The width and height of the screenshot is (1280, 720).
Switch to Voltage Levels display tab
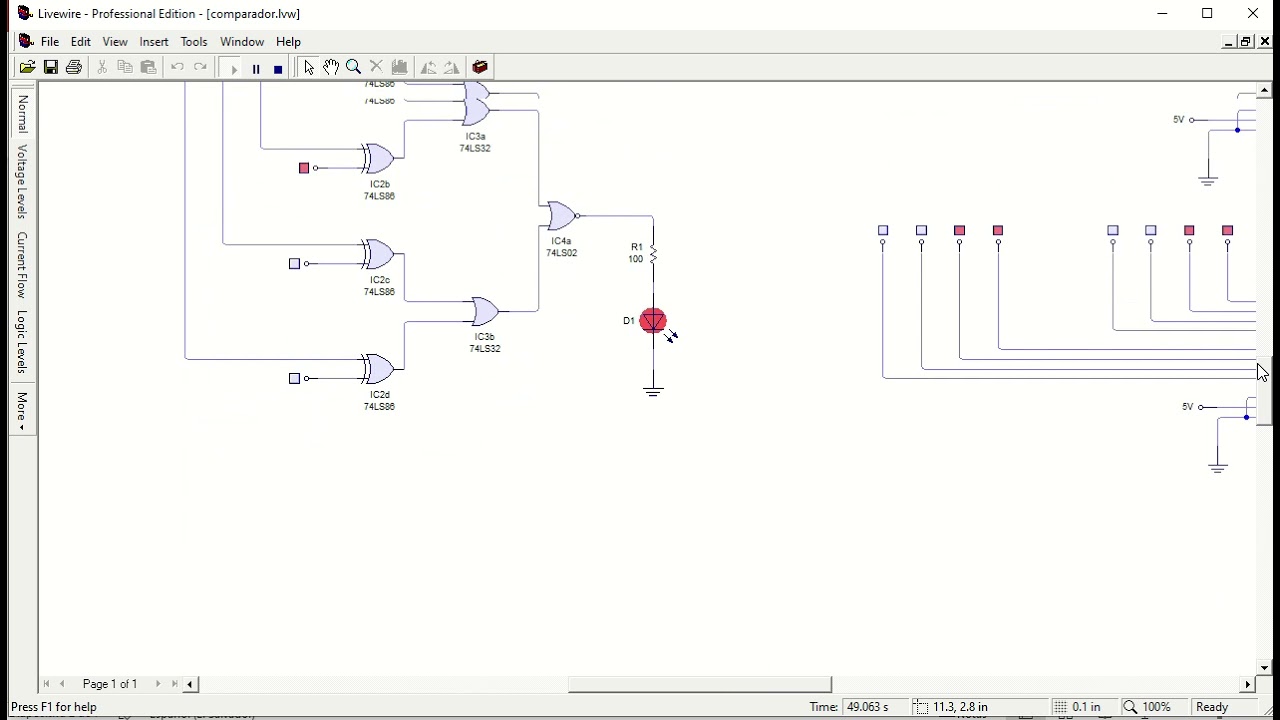pyautogui.click(x=22, y=182)
